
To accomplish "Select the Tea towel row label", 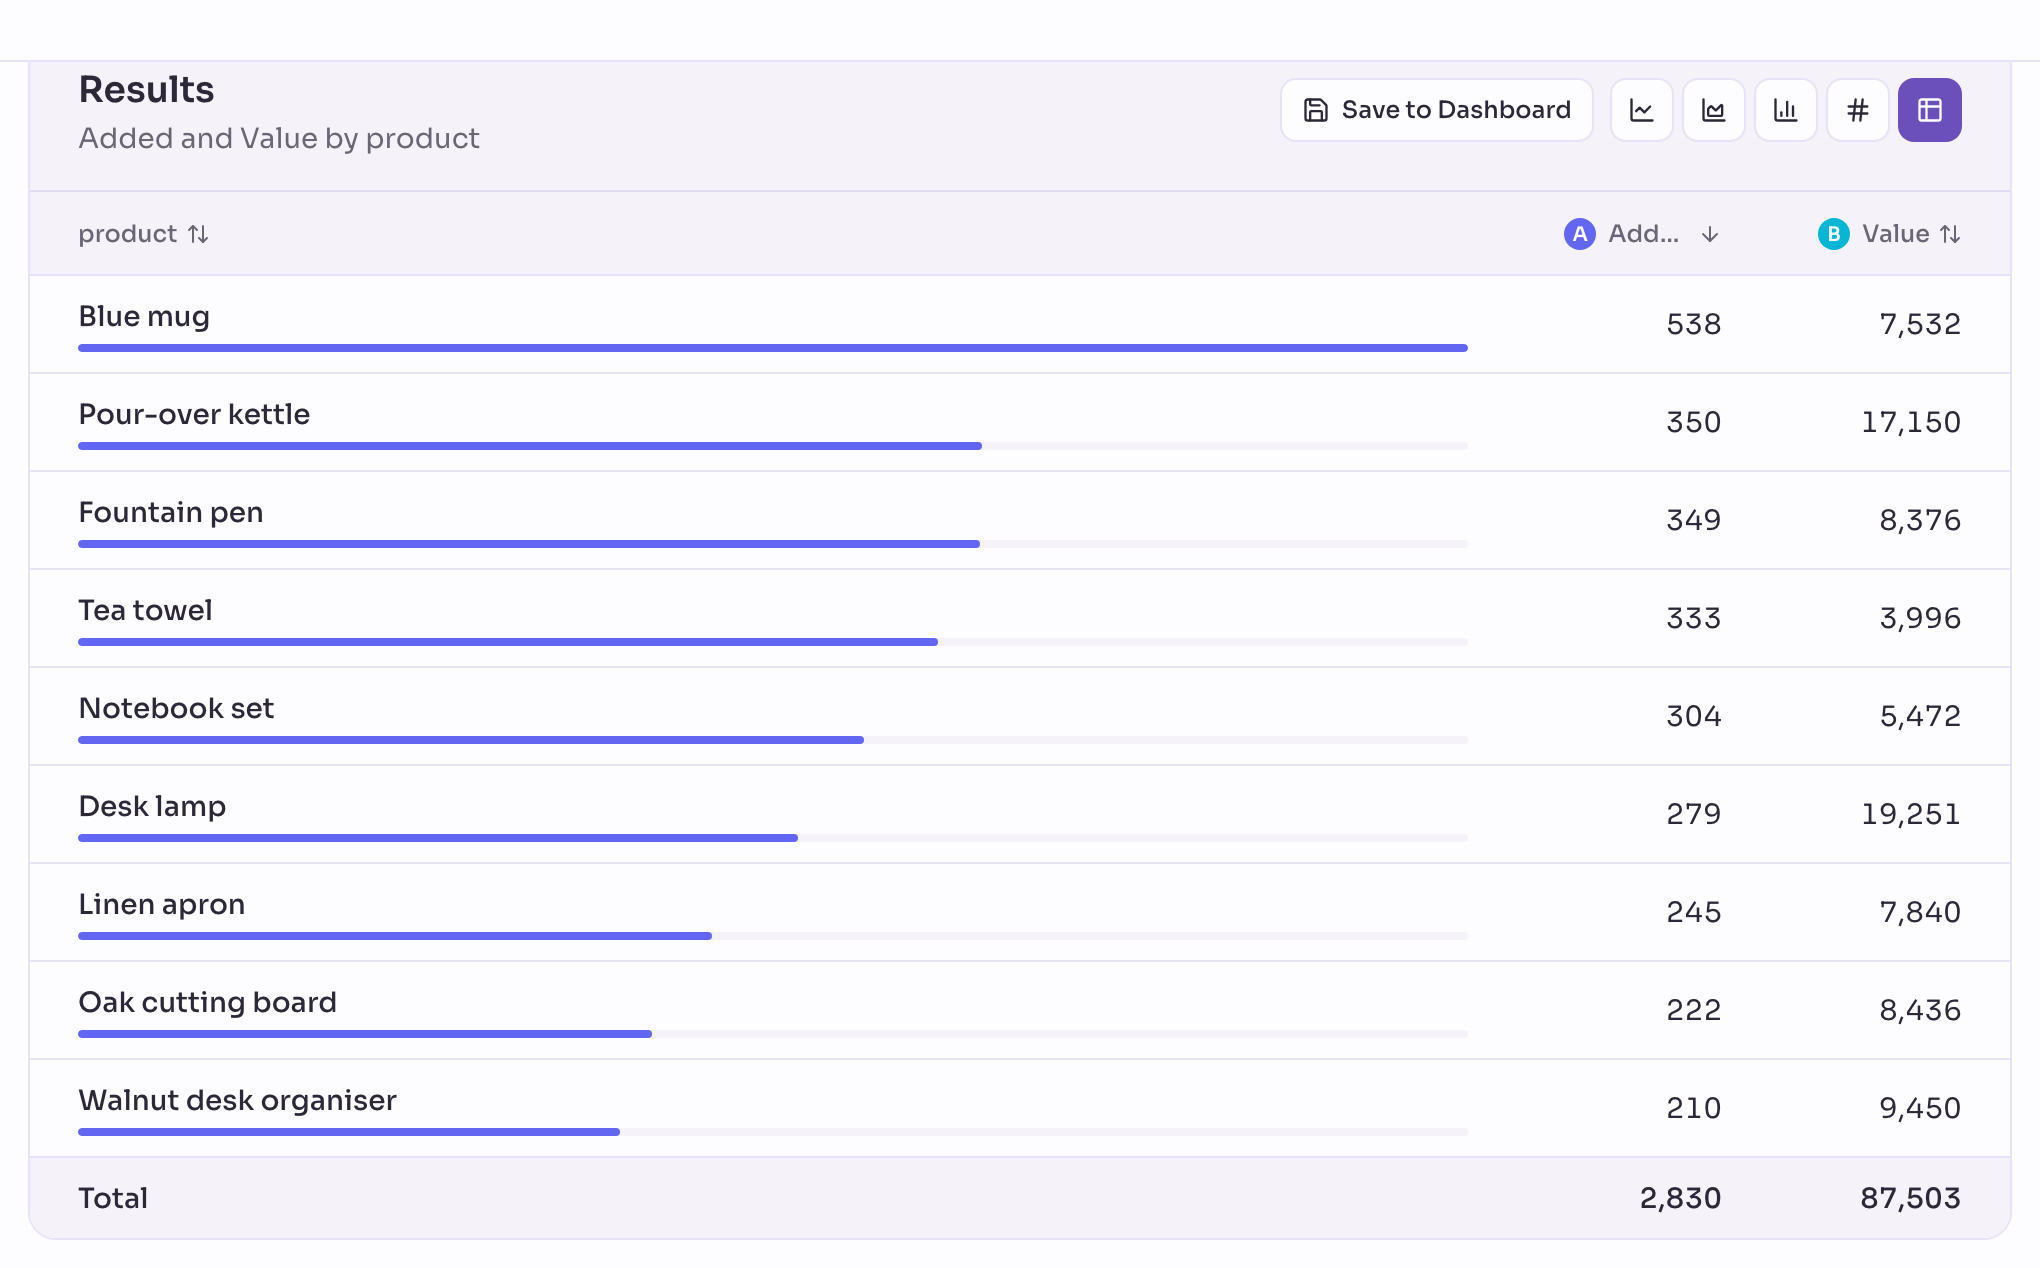I will coord(146,610).
